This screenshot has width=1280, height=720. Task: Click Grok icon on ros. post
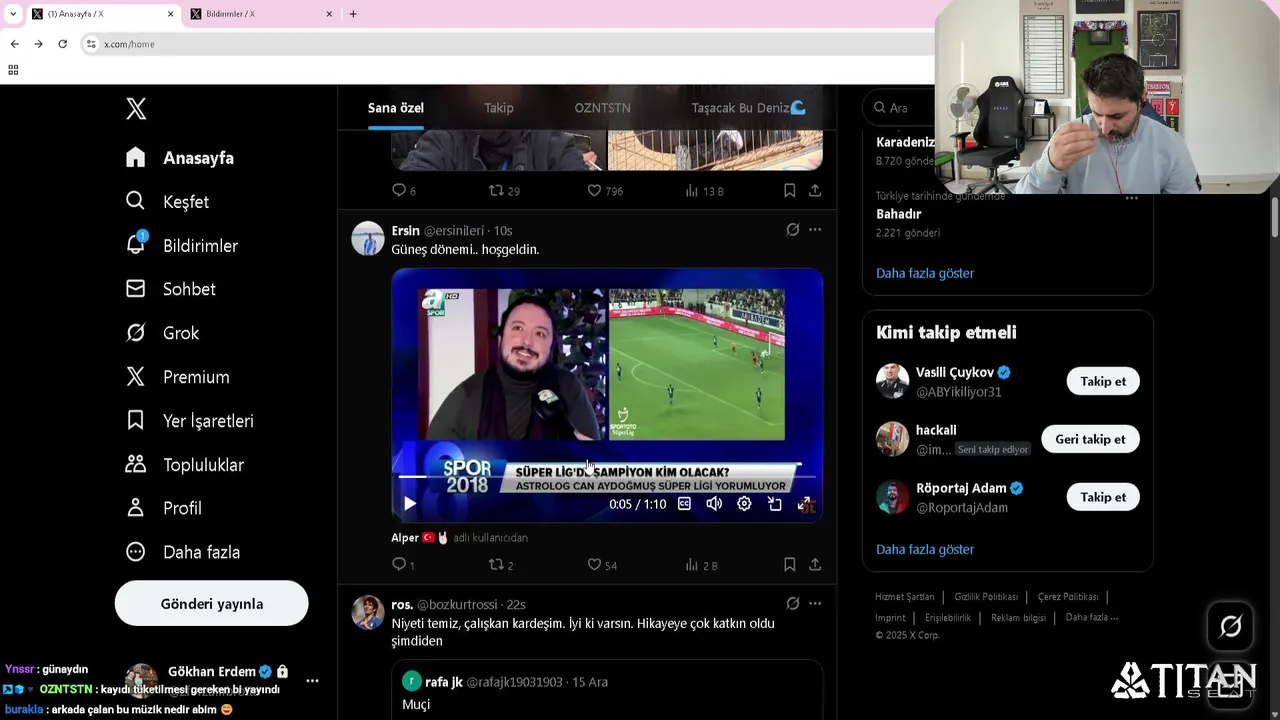click(x=792, y=604)
